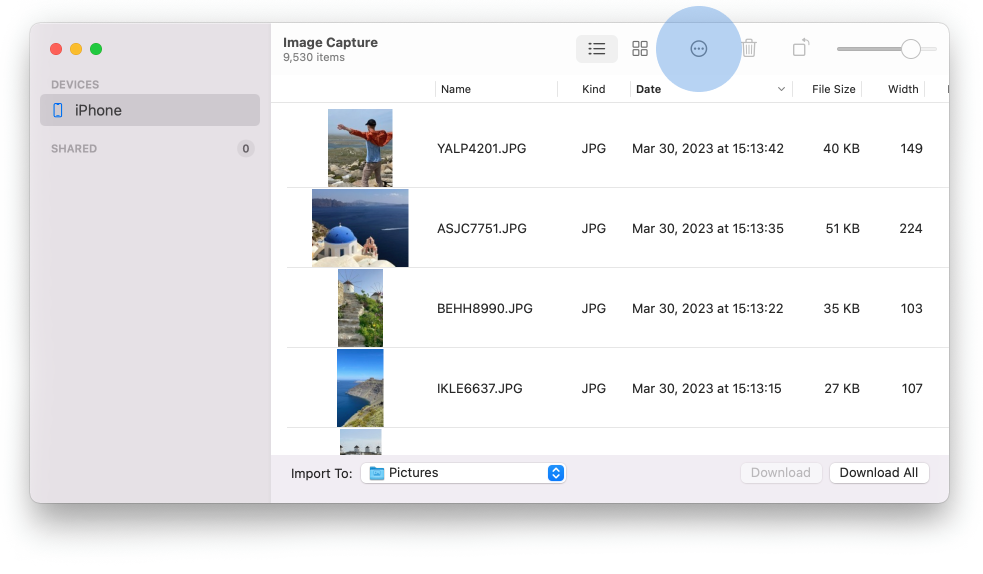Image resolution: width=983 pixels, height=574 pixels.
Task: Click the Shared count badge 0
Action: click(246, 149)
